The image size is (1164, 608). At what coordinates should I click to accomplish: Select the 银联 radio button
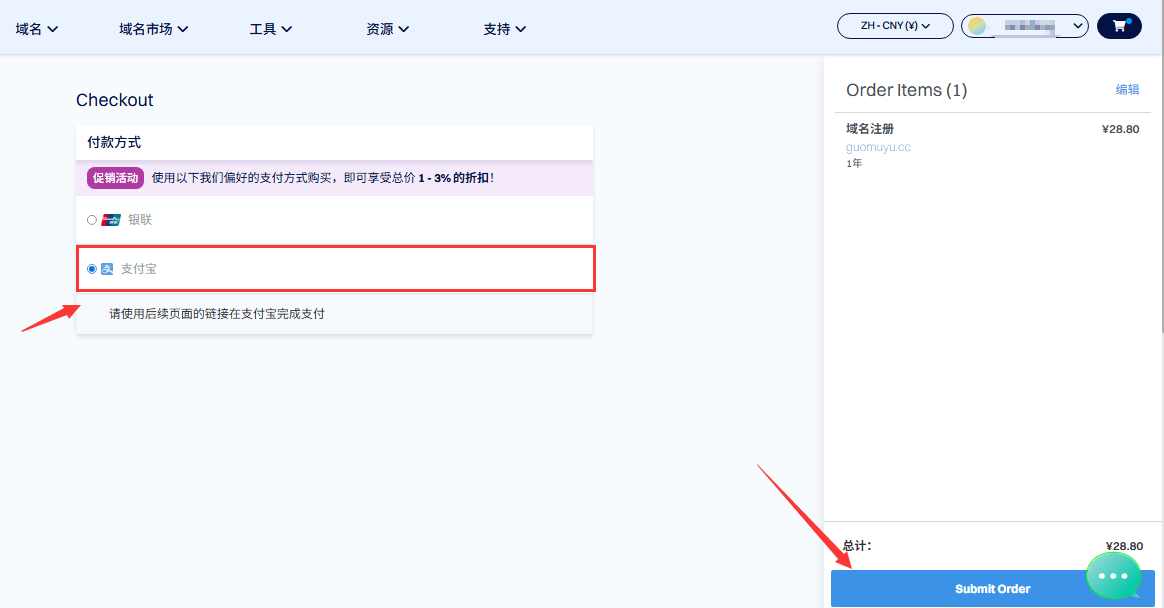92,220
